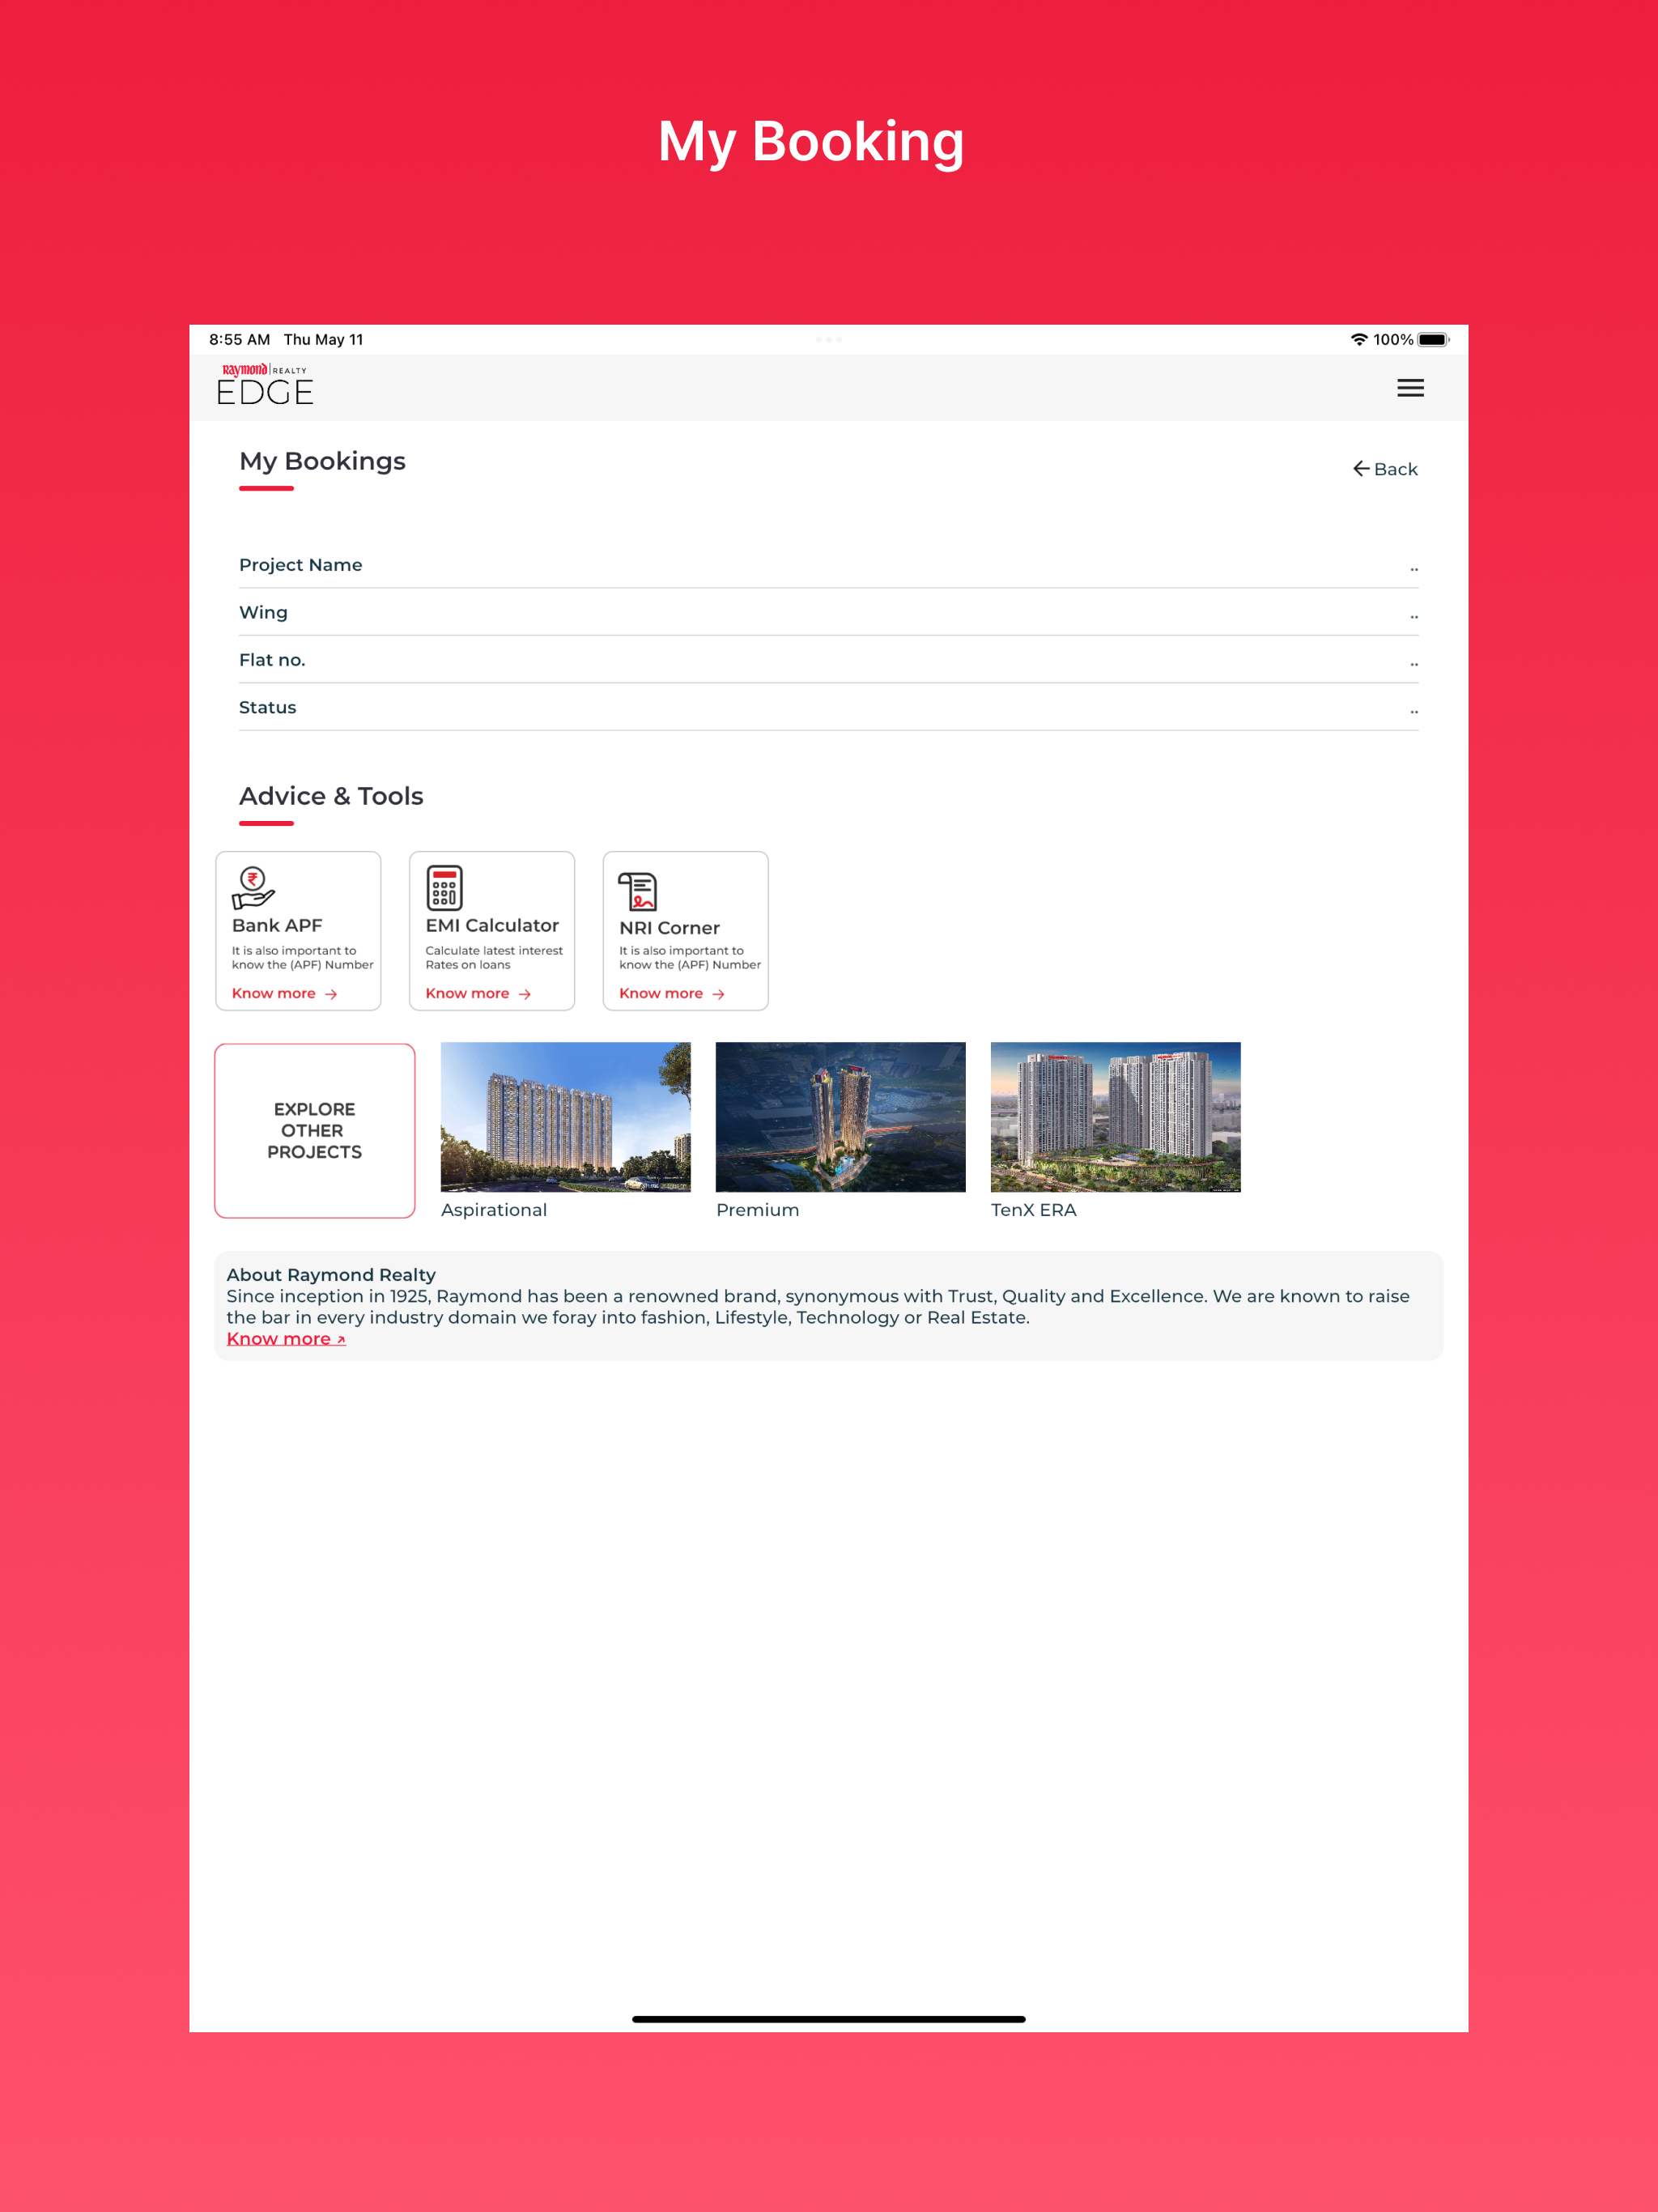1658x2212 pixels.
Task: Click the NRI Corner document icon
Action: click(x=638, y=891)
